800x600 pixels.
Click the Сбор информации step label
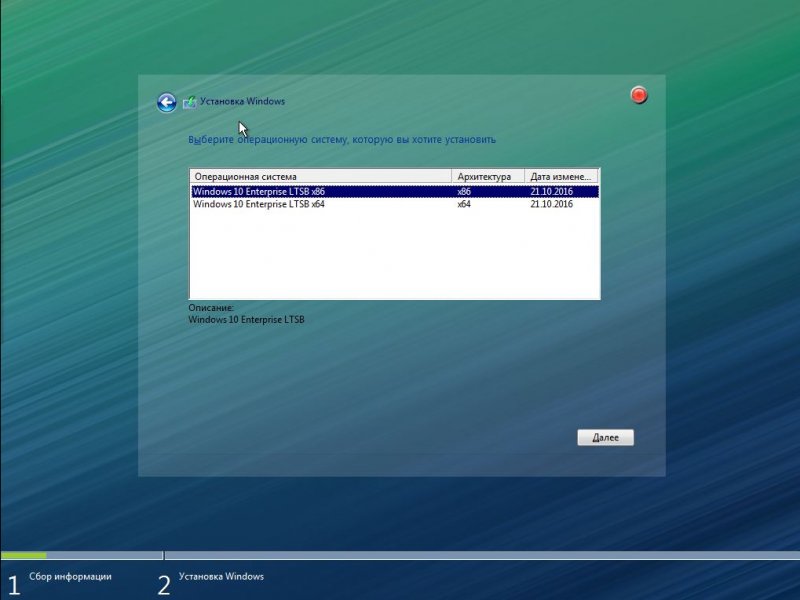point(70,577)
